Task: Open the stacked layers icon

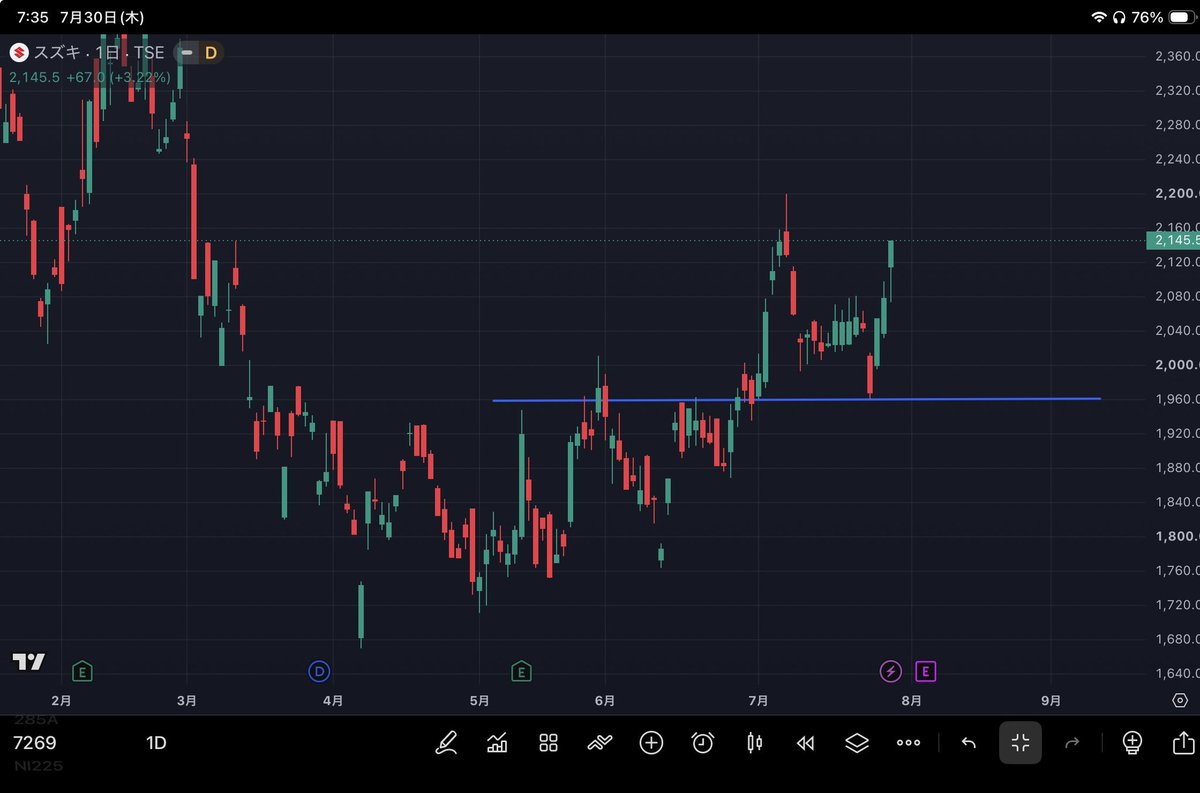Action: [857, 743]
